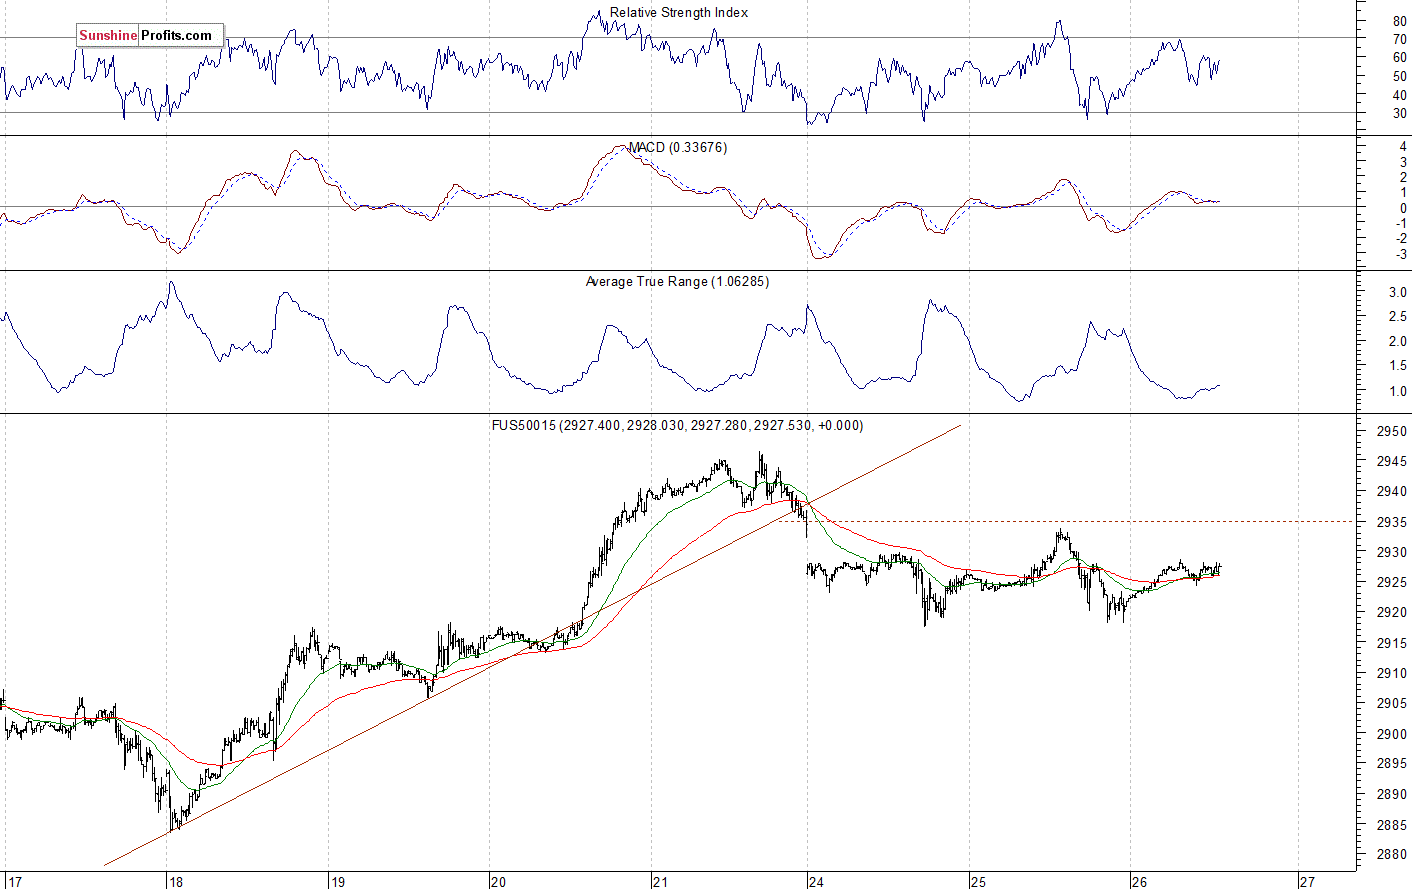Click the 4 value on MACD axis
Viewport: 1412px width, 889px height.
click(1404, 147)
